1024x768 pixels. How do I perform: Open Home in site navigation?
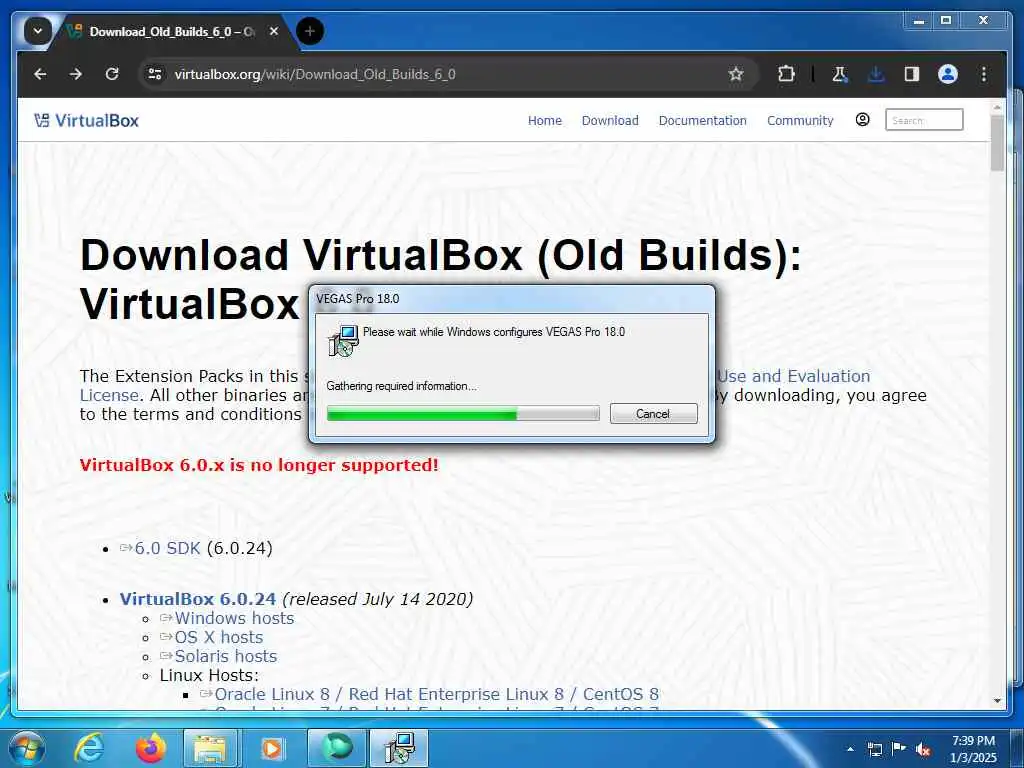[x=545, y=120]
